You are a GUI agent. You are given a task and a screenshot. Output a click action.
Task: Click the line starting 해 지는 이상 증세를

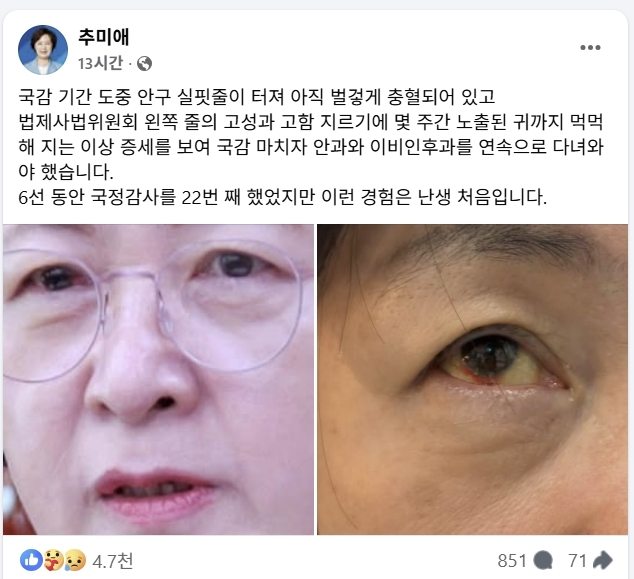(311, 147)
